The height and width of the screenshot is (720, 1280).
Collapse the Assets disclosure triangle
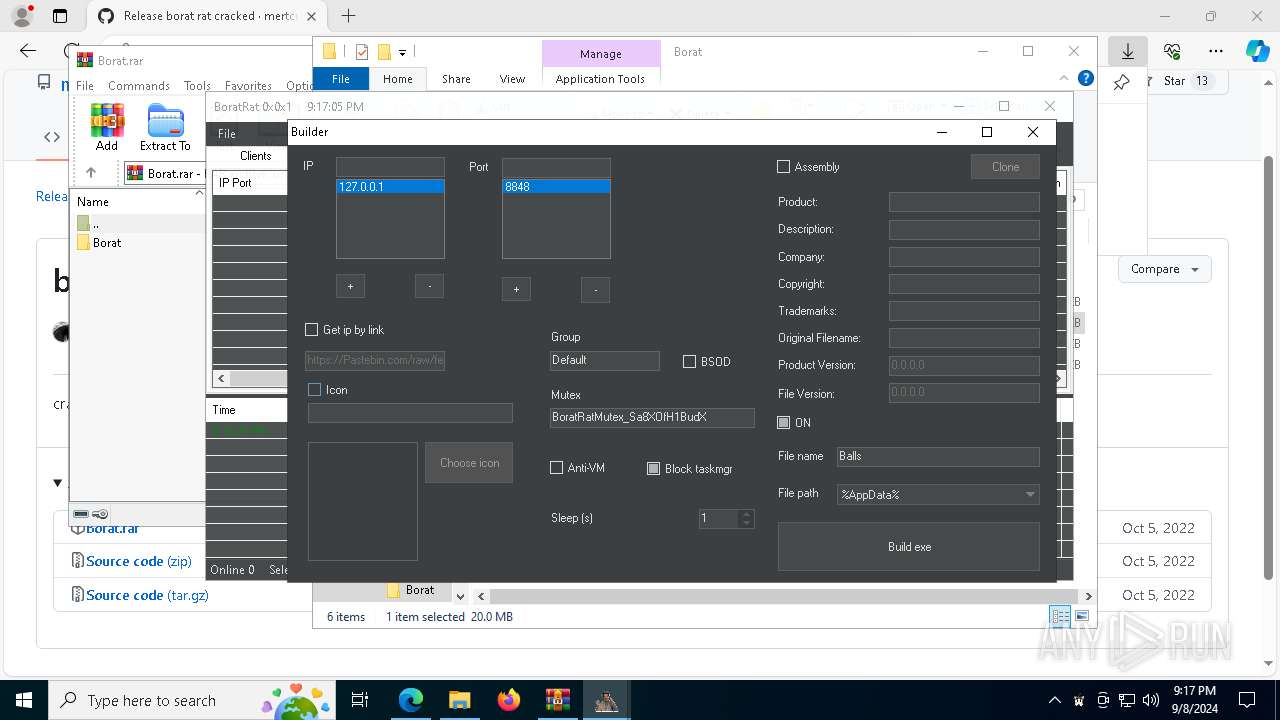point(57,483)
